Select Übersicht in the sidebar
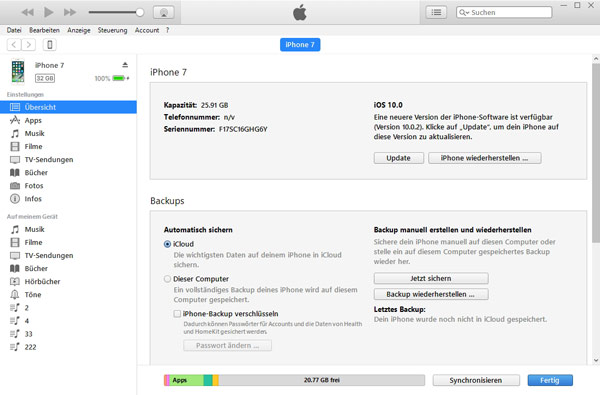The height and width of the screenshot is (395, 600). (x=68, y=107)
